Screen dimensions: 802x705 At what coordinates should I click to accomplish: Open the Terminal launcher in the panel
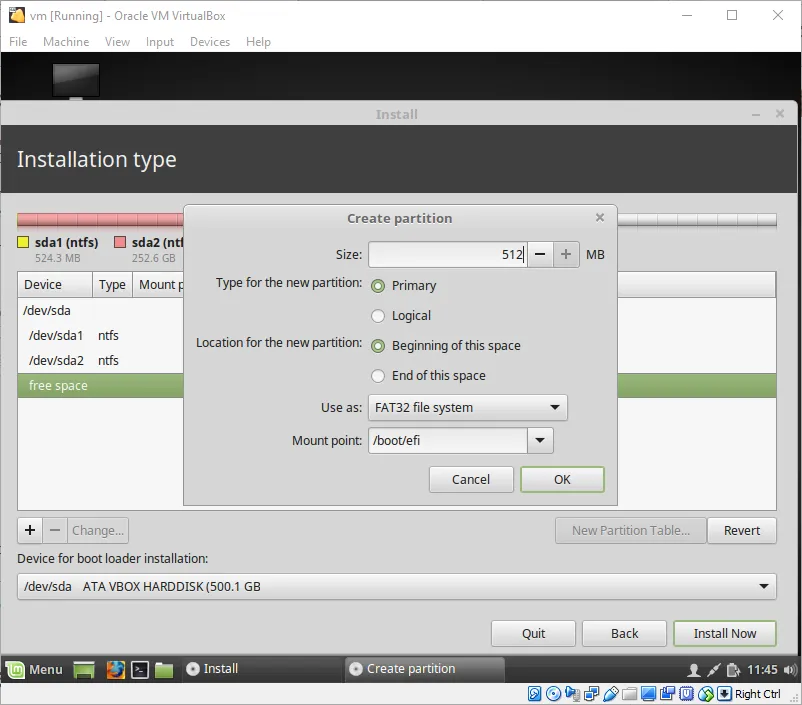140,669
